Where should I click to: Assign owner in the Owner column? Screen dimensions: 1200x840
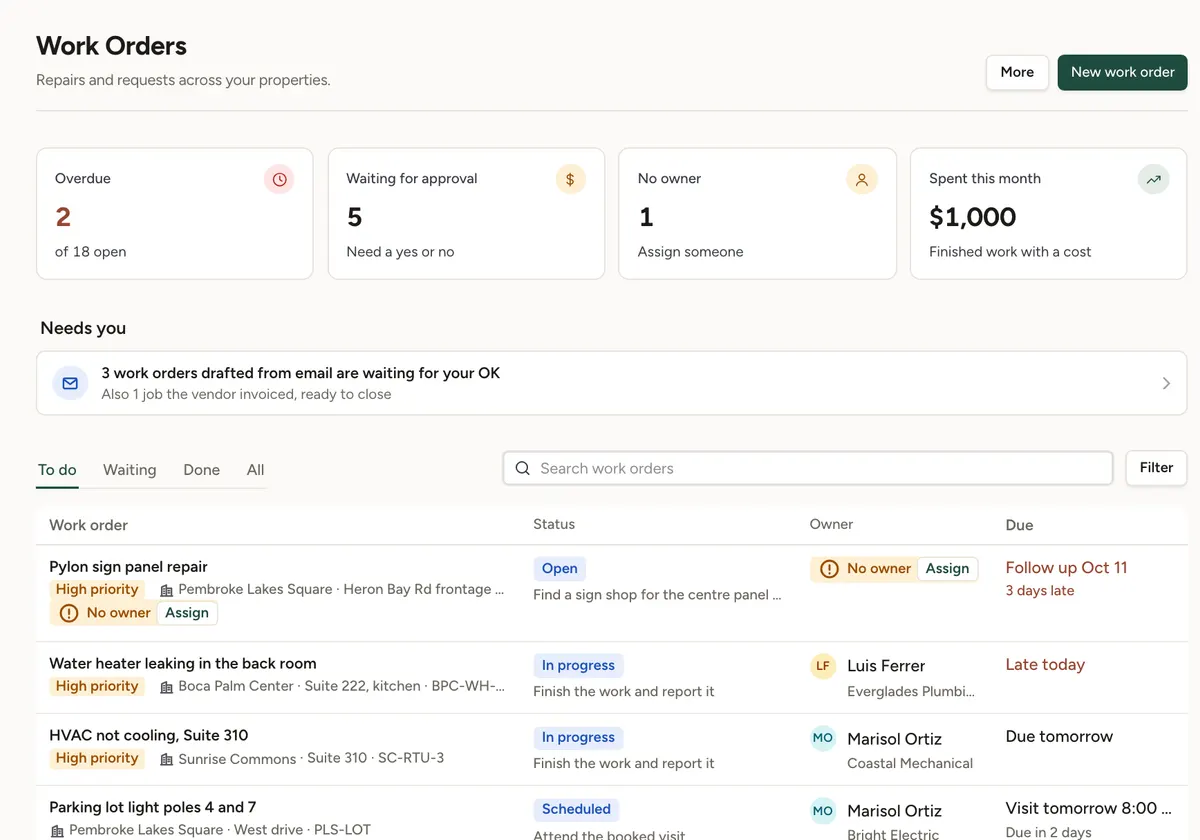point(947,568)
